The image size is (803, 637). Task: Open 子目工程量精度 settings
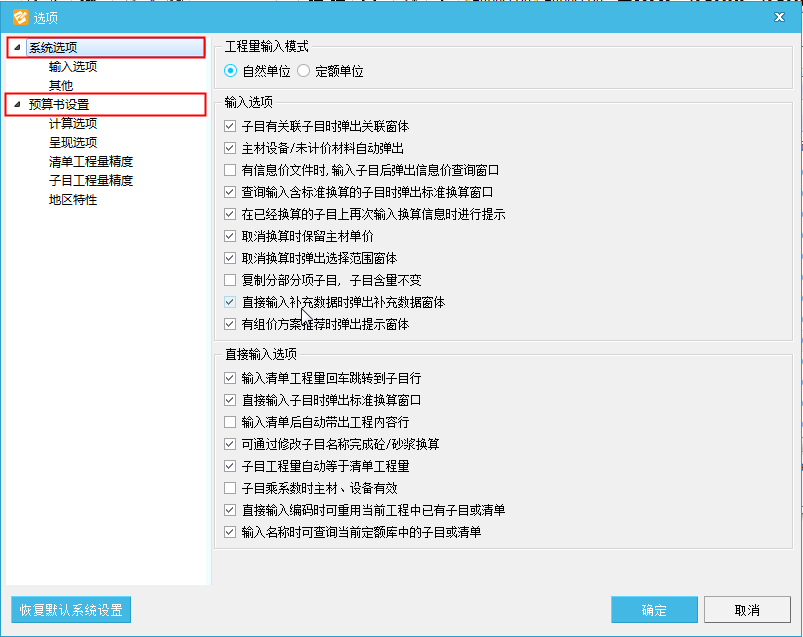[91, 181]
